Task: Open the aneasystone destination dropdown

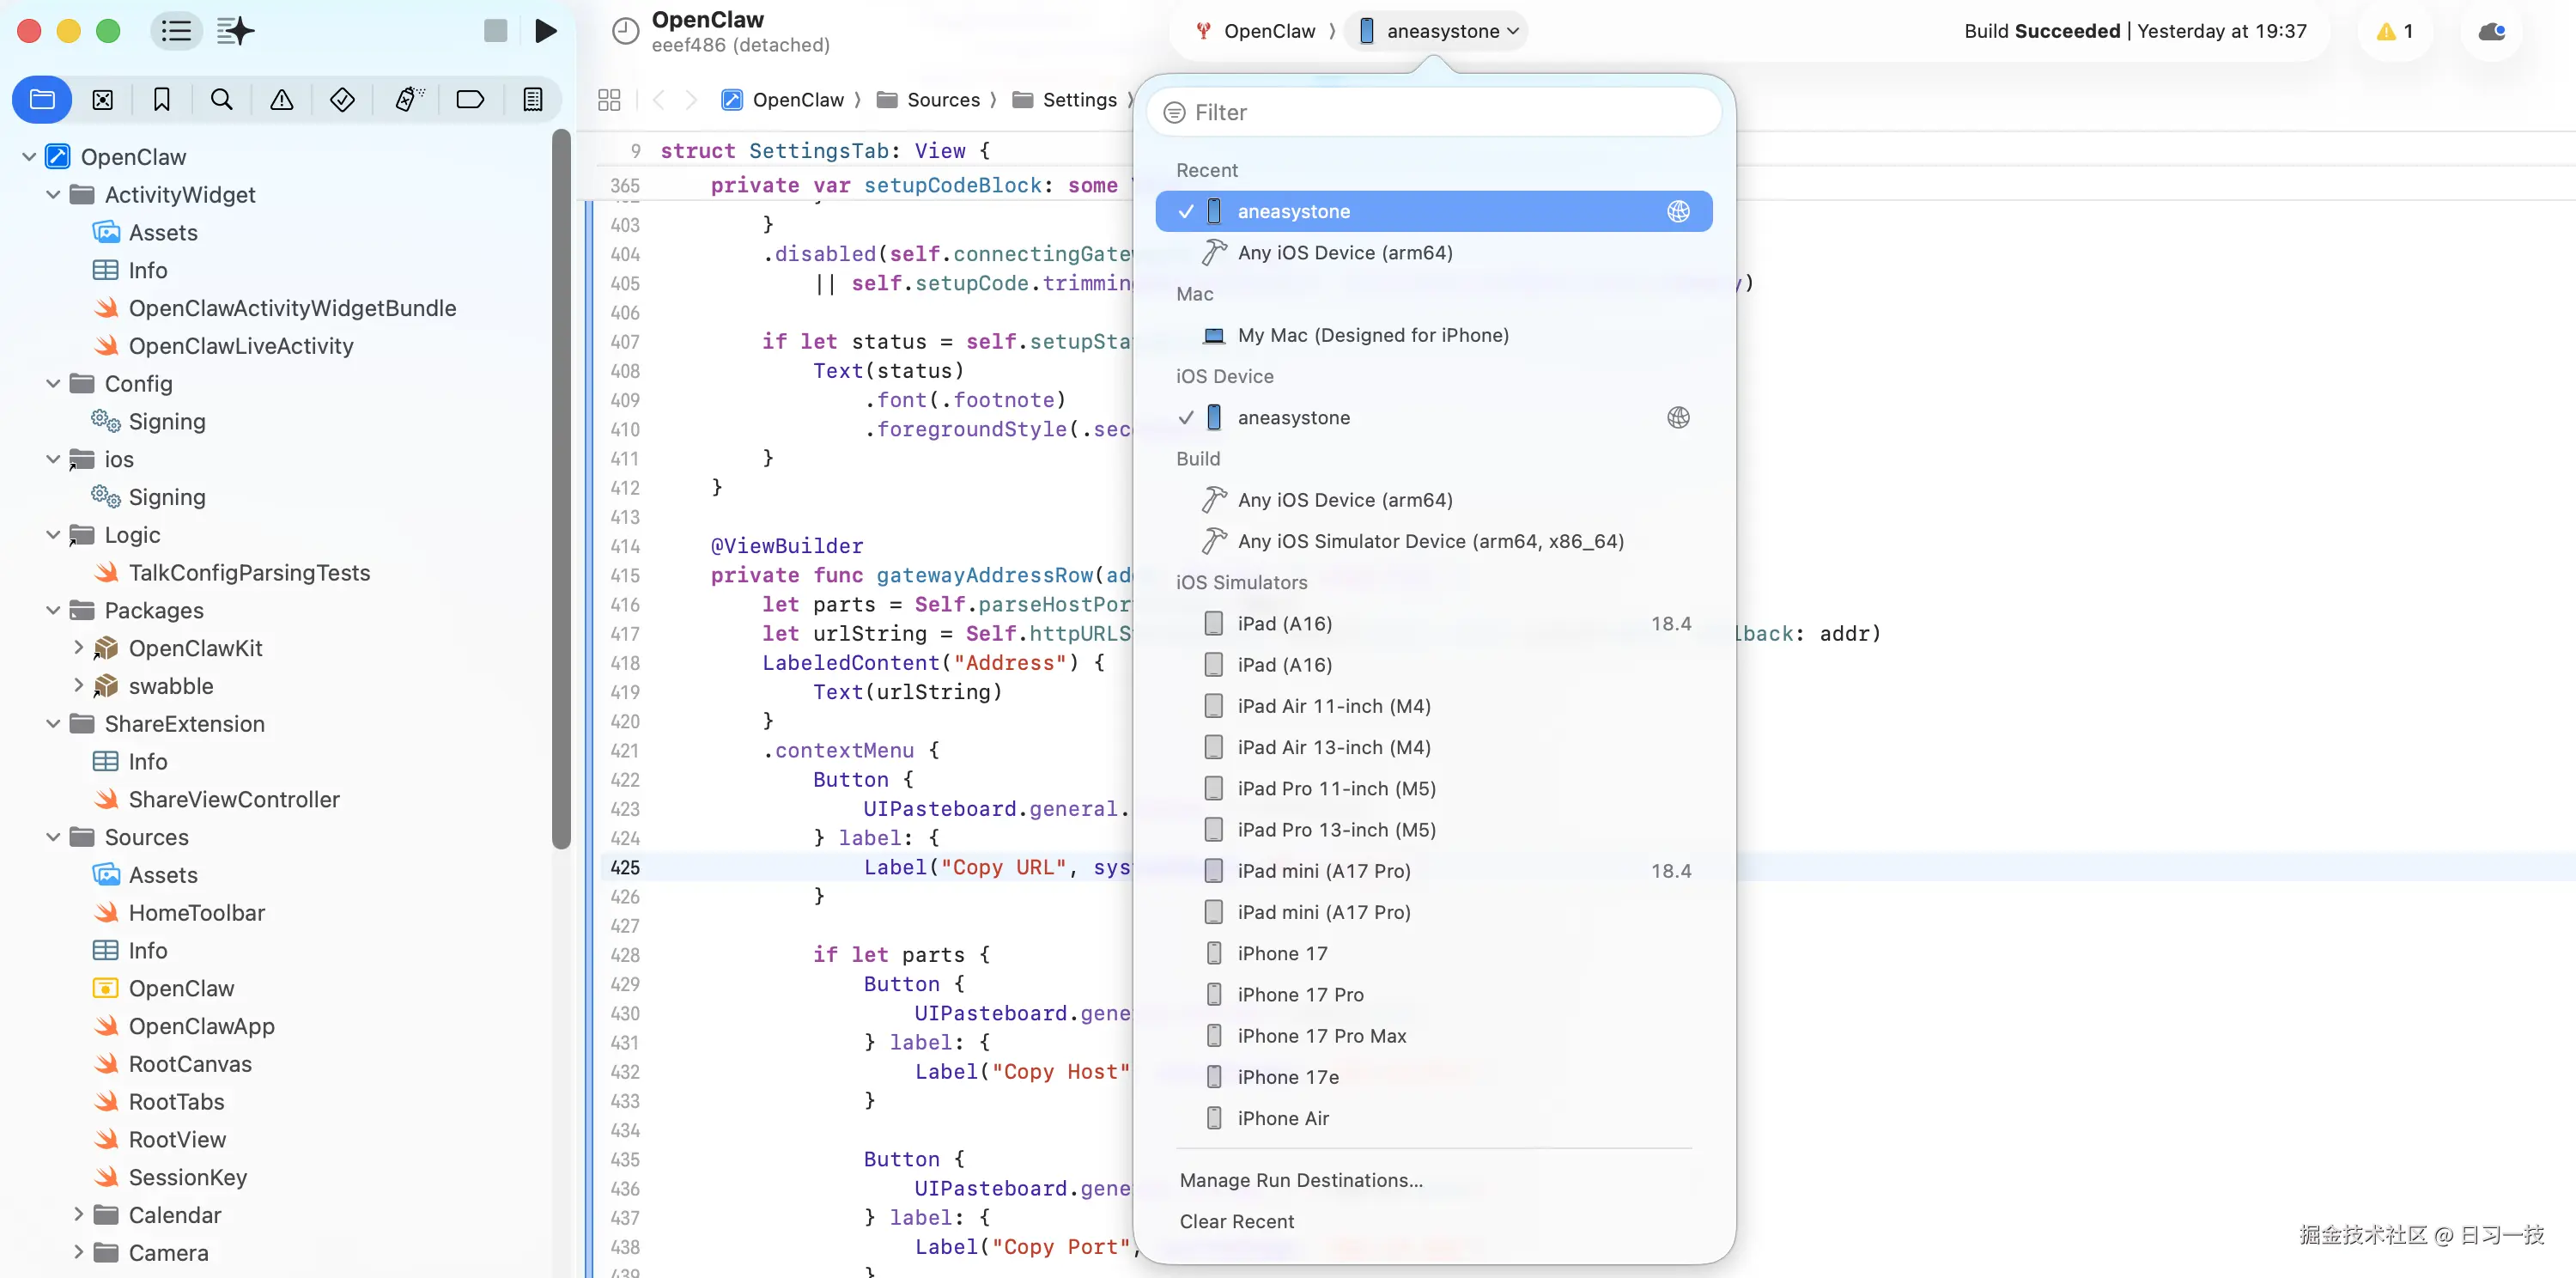Action: [1439, 31]
